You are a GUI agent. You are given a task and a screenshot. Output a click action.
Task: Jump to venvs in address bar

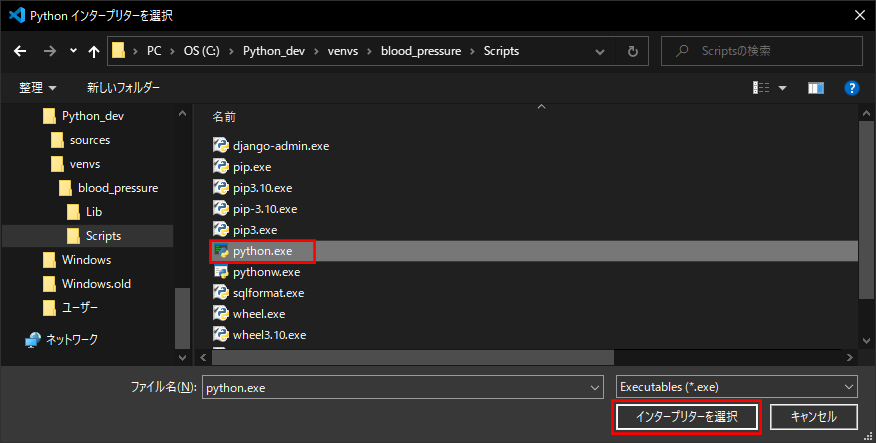[x=342, y=51]
